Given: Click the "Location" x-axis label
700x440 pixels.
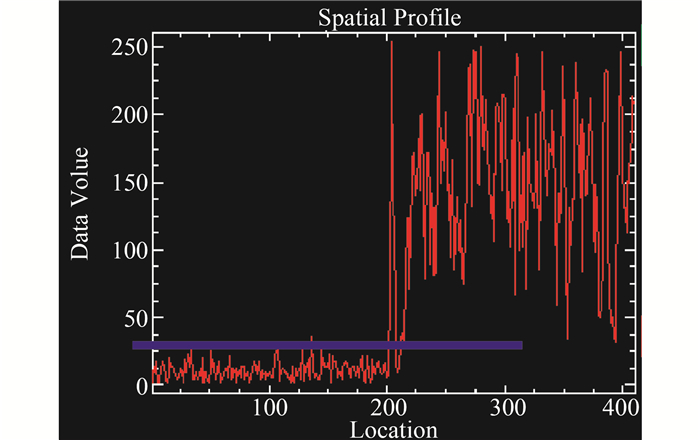Looking at the screenshot, I should (393, 430).
